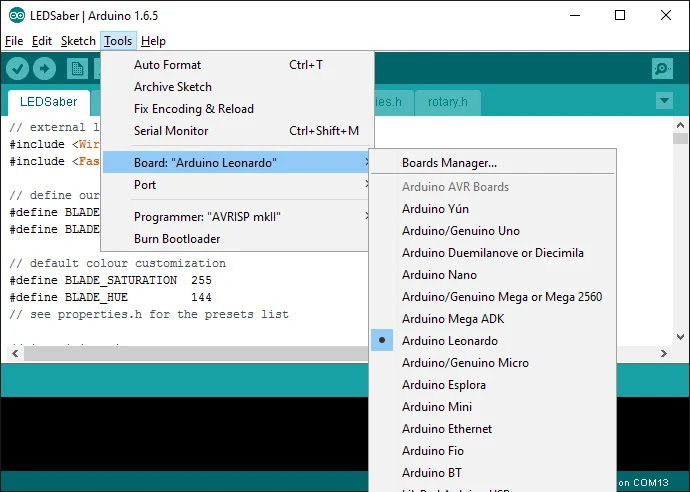Click the "// default colour customization" comment
Screen dimensions: 690x492
117,263
